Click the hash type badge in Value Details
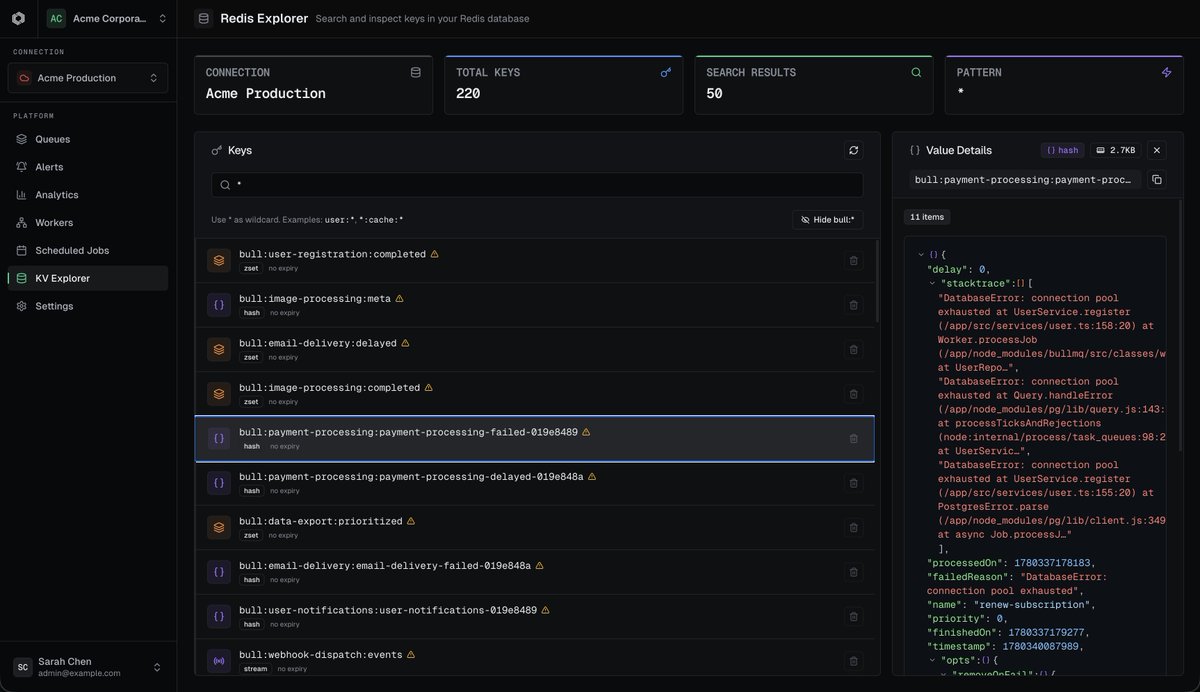1200x692 pixels. [x=1062, y=150]
